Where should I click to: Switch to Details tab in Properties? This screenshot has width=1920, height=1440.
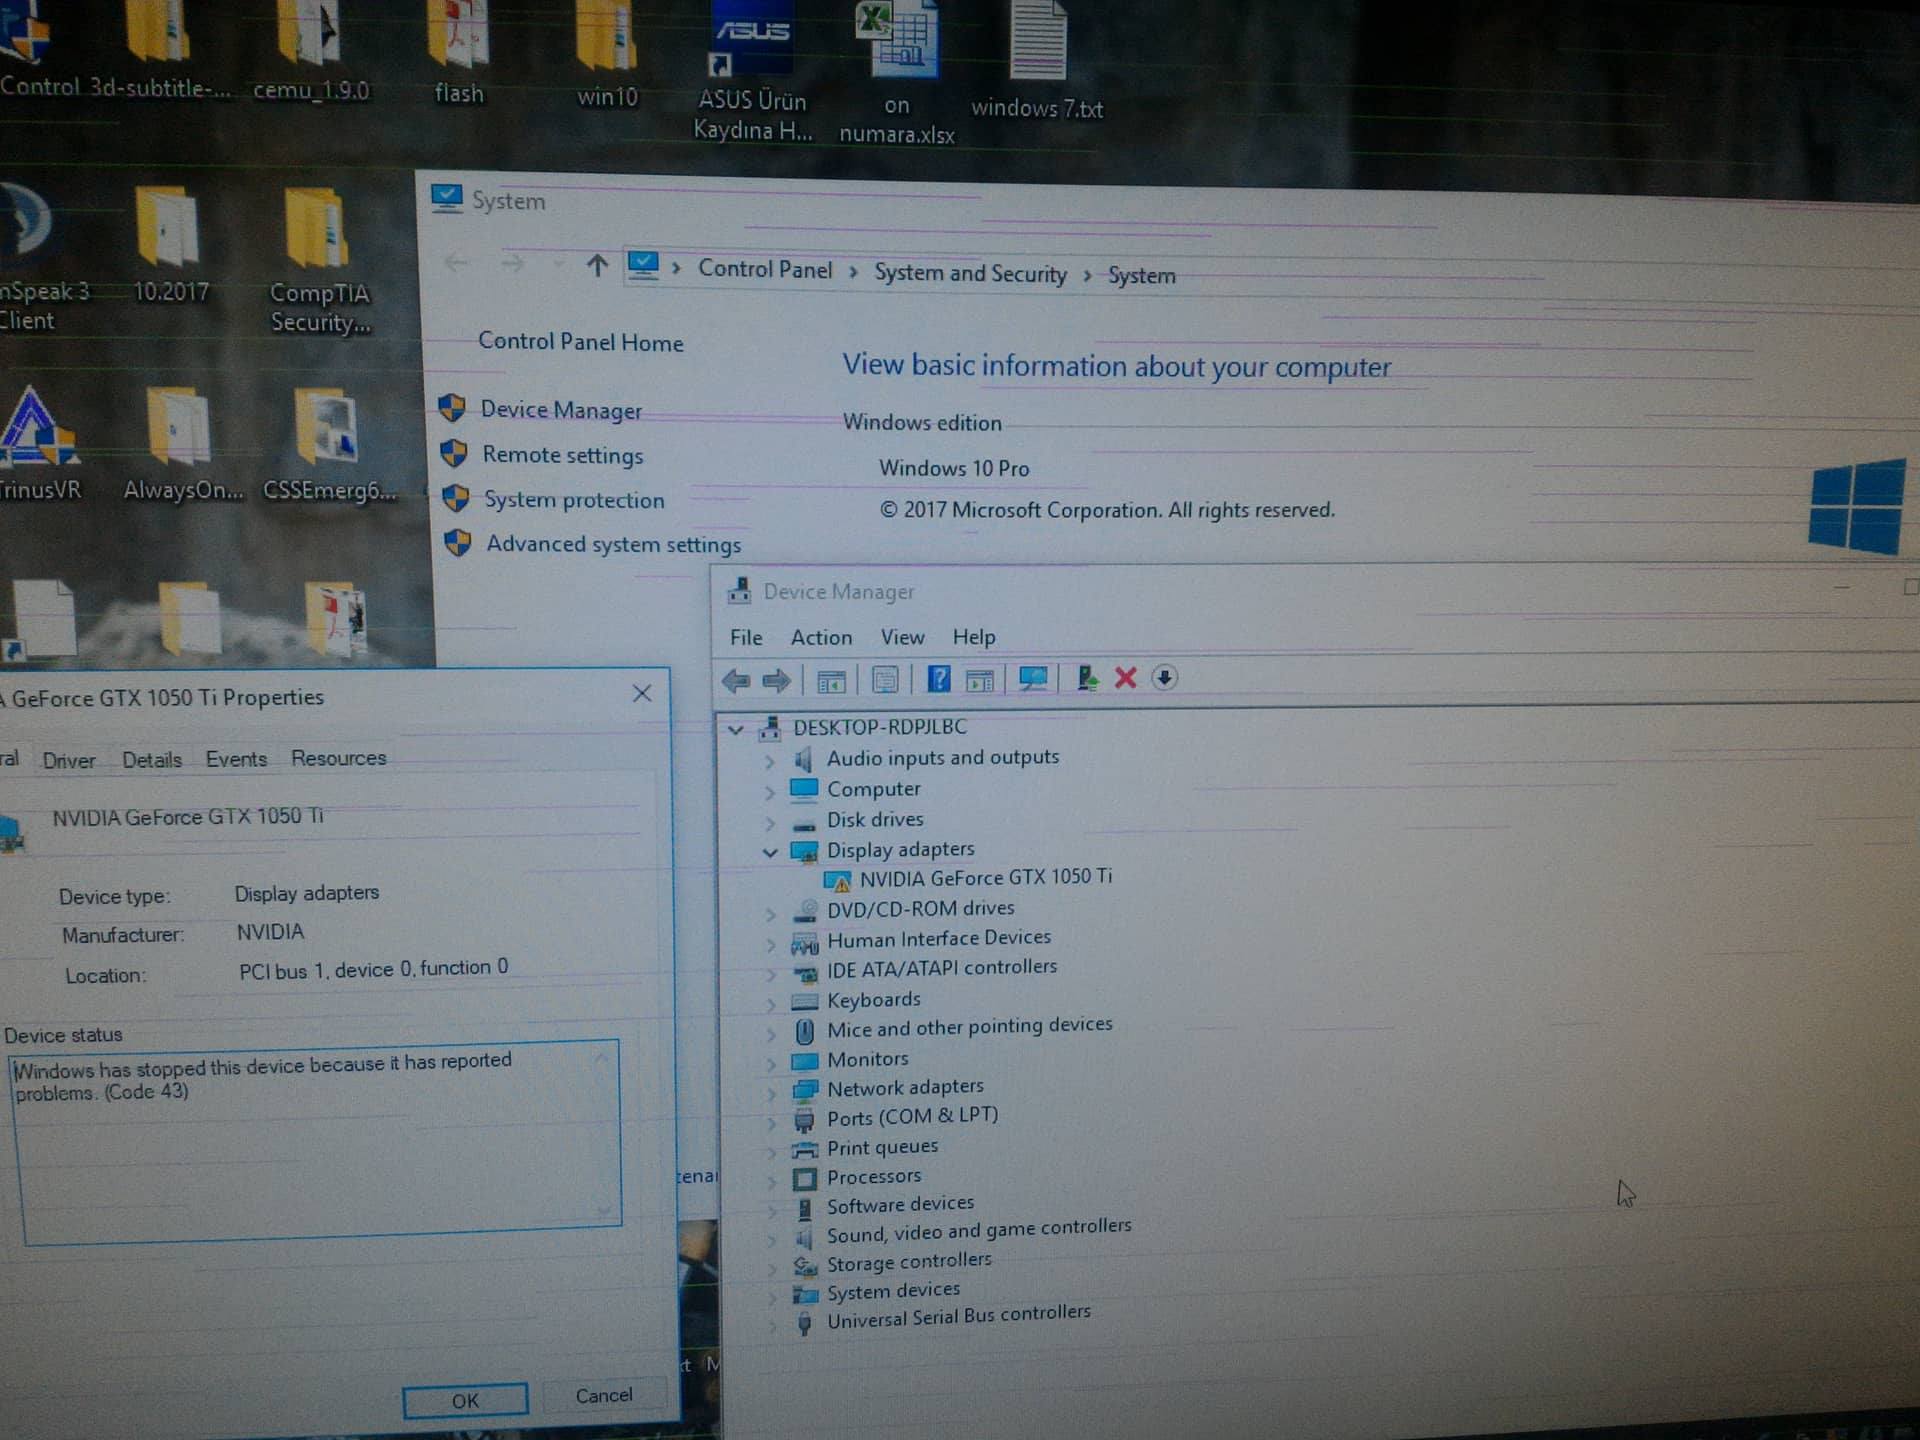(x=152, y=760)
